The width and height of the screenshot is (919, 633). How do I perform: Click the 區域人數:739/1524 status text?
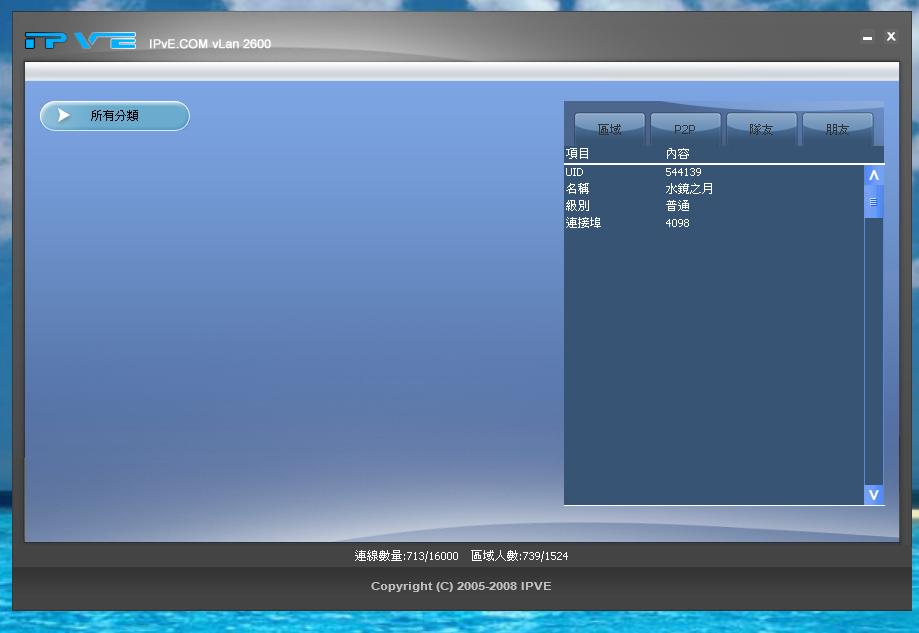[x=519, y=556]
